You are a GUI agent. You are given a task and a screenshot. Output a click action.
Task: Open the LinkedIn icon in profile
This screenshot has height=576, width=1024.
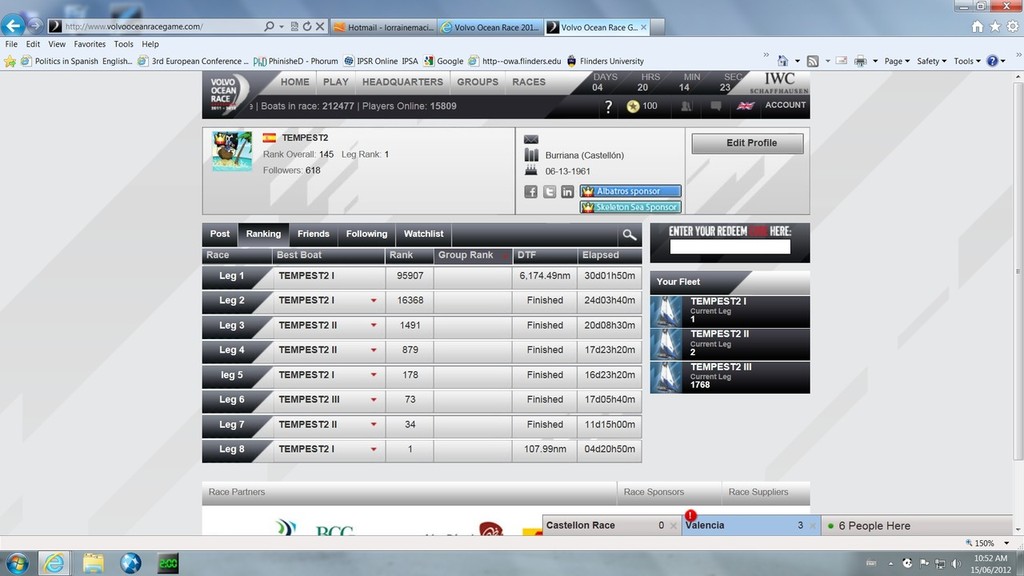[x=567, y=191]
